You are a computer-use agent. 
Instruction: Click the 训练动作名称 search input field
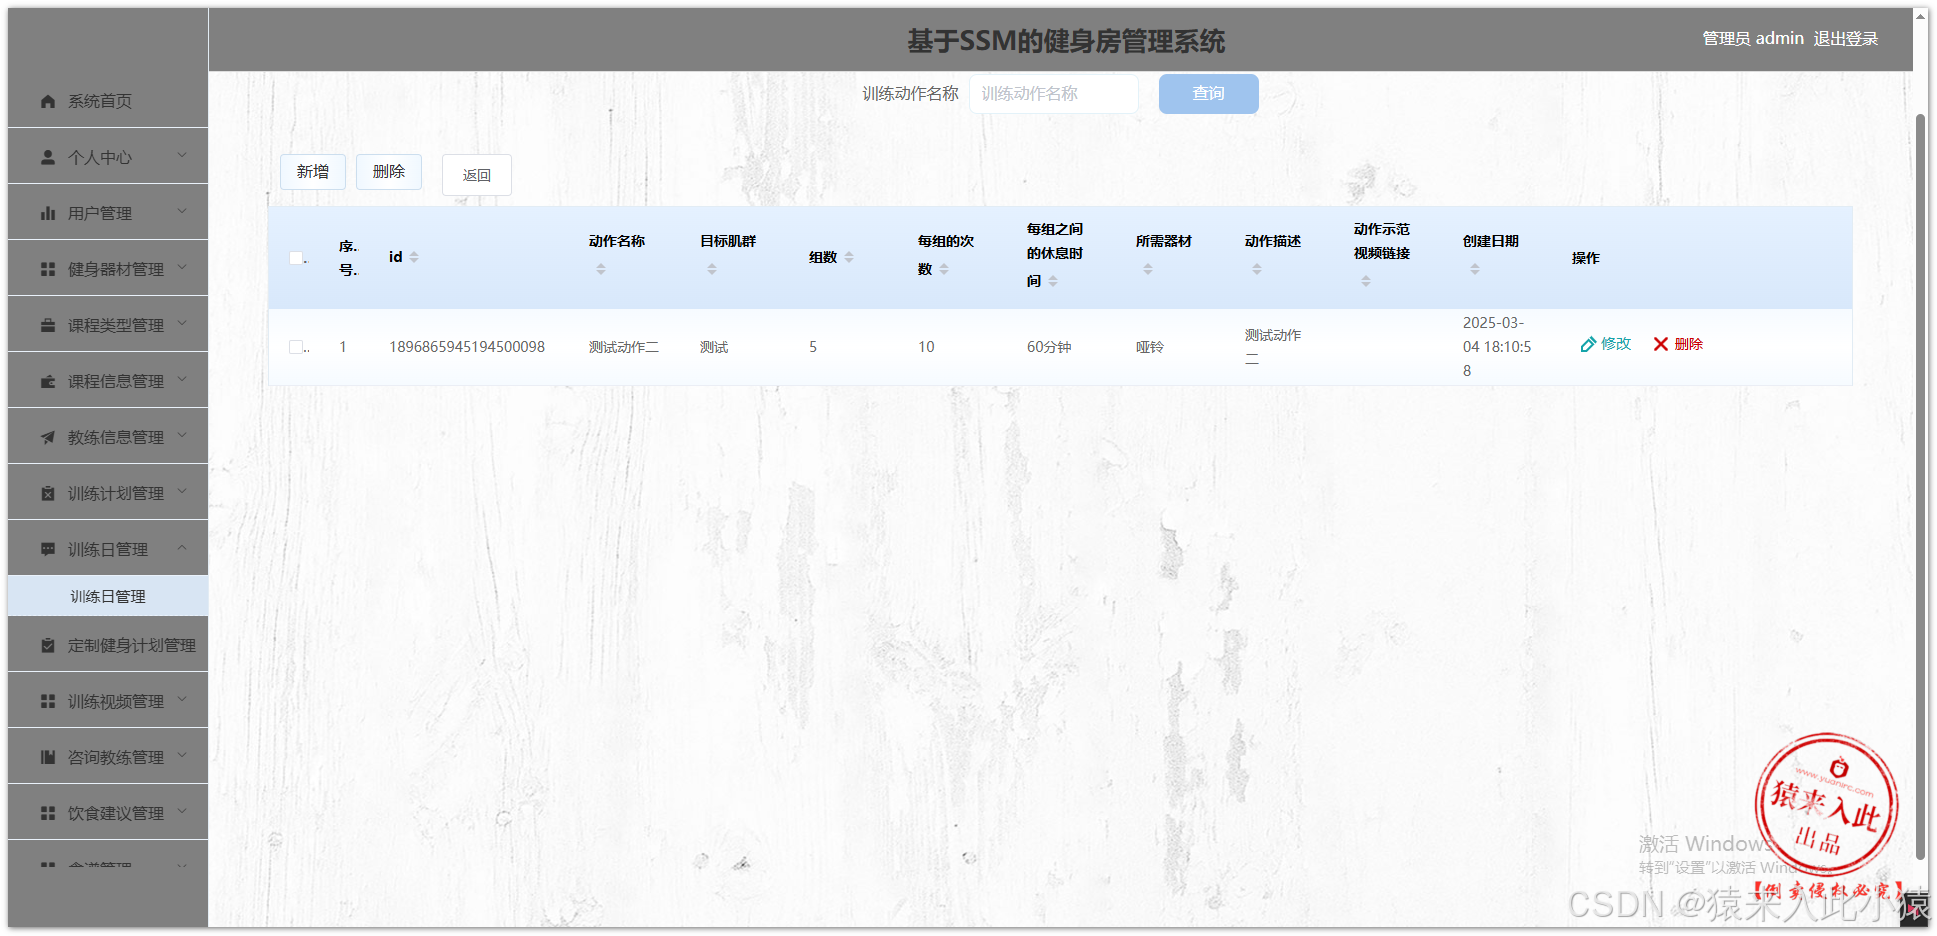1054,93
